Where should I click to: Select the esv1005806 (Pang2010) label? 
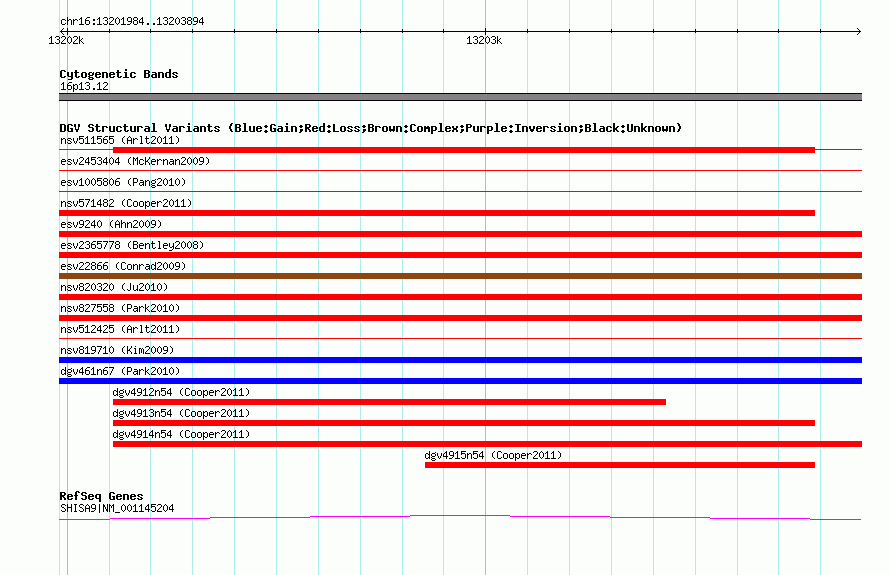coord(123,182)
